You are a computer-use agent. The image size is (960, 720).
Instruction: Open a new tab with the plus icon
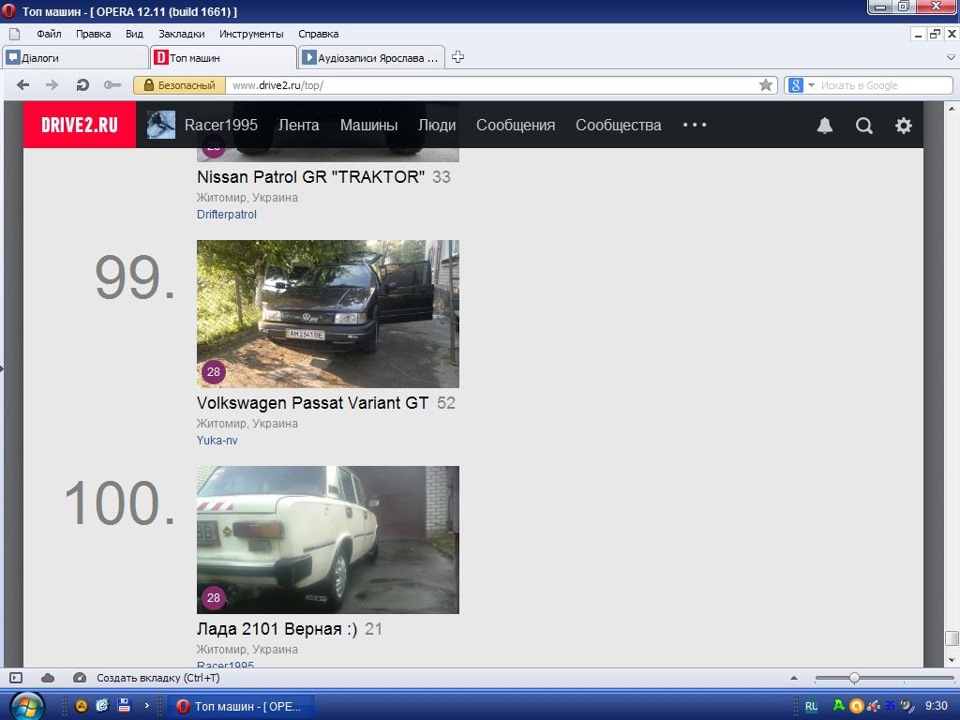(x=457, y=57)
